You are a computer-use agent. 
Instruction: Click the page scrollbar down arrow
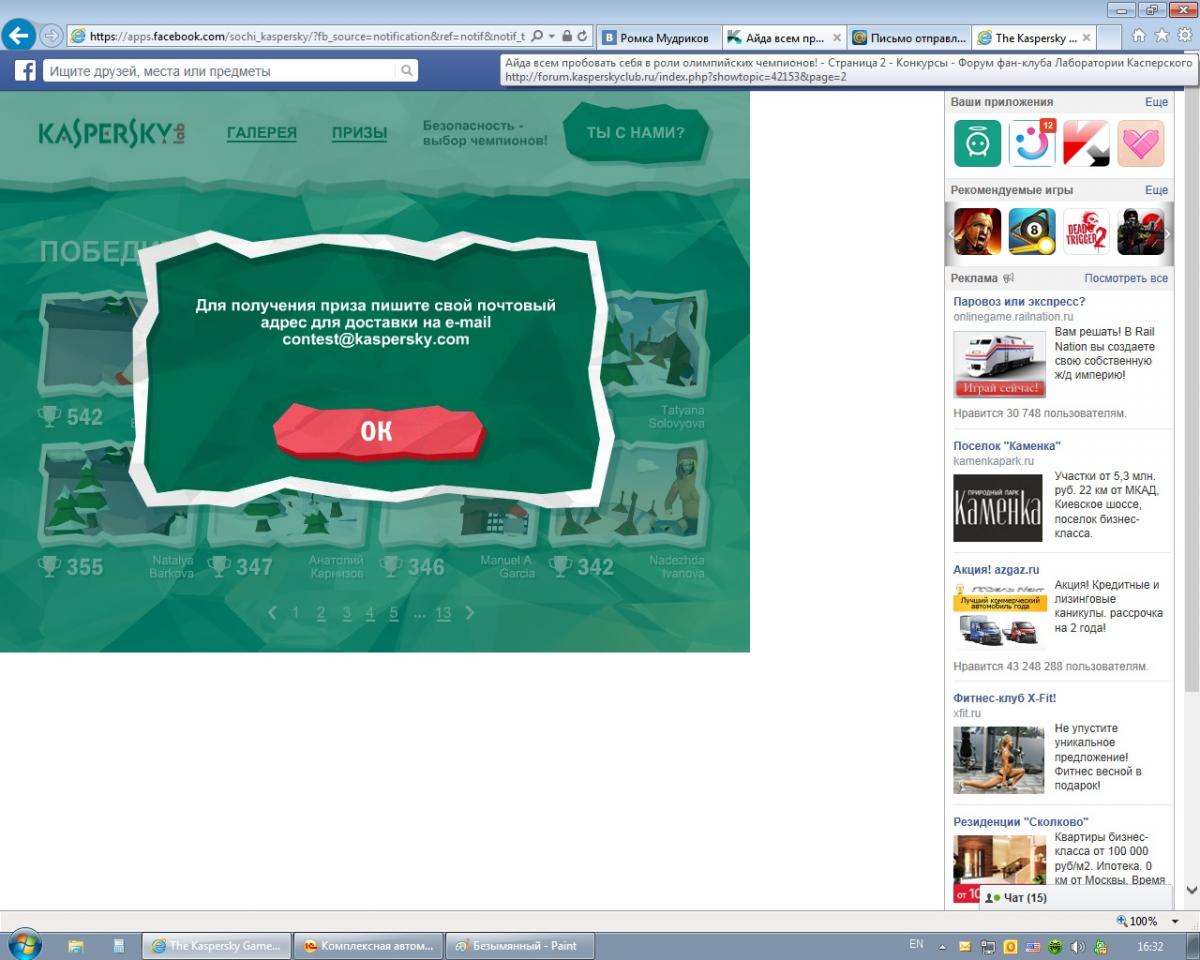pyautogui.click(x=1191, y=889)
